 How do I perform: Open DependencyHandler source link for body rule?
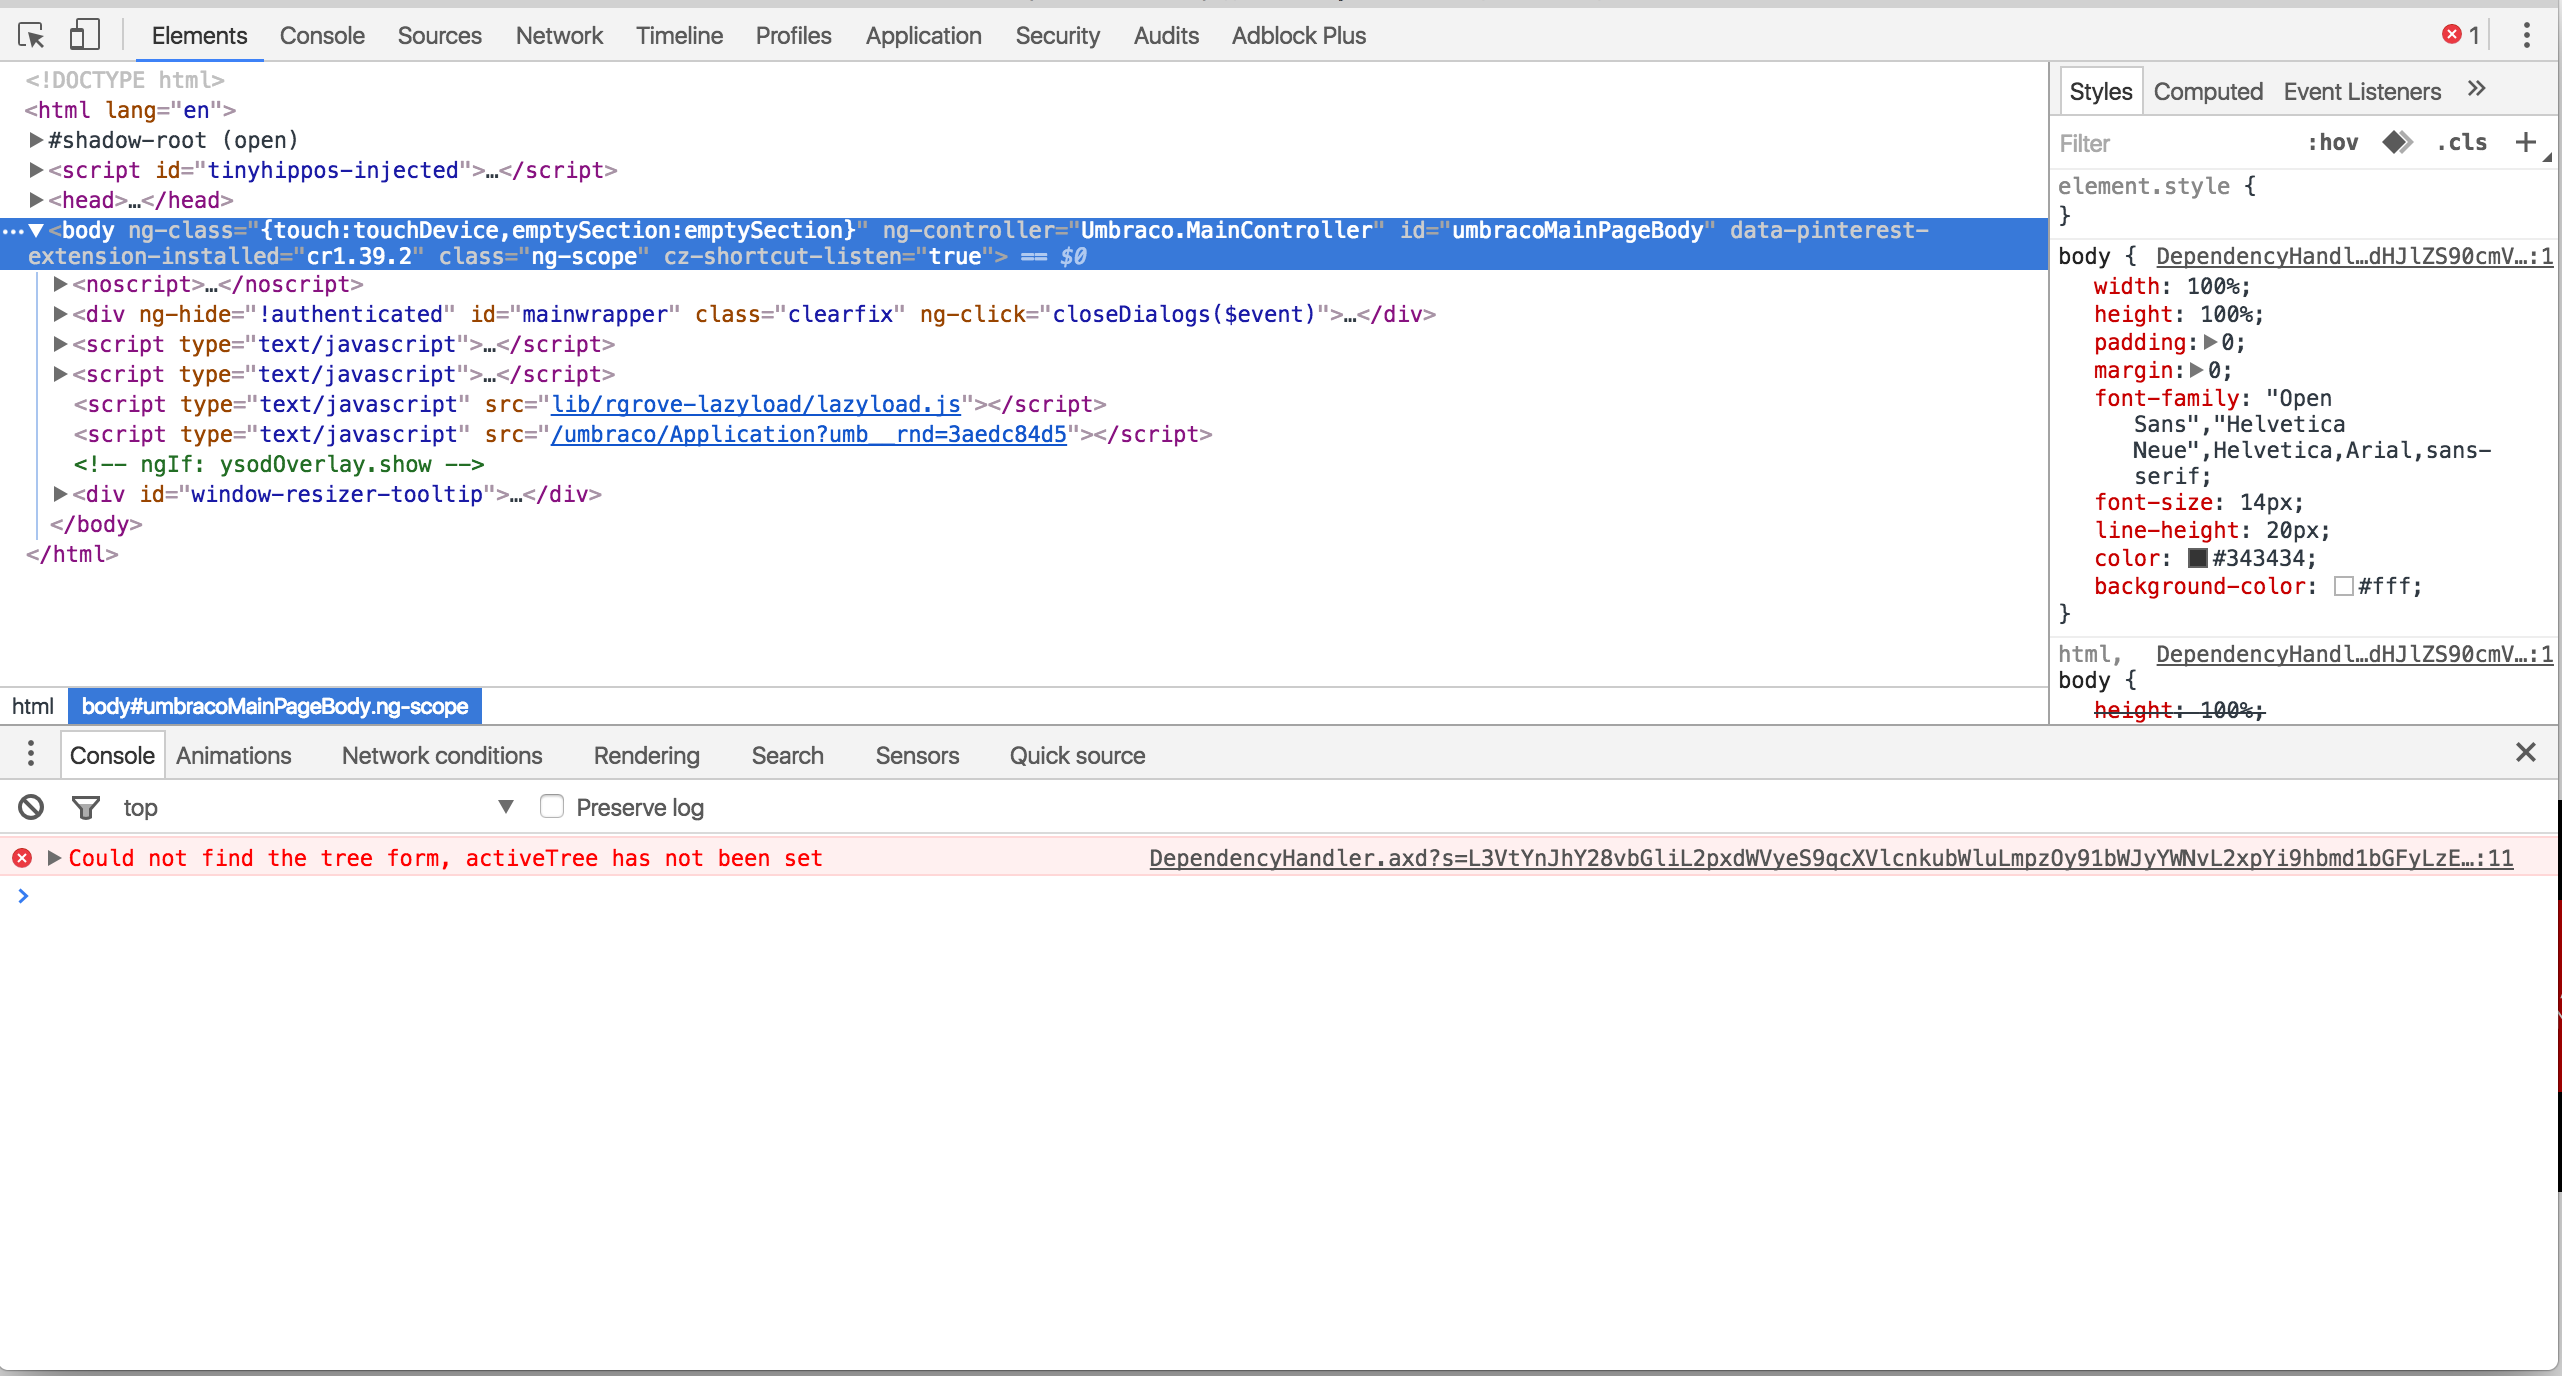click(2354, 256)
